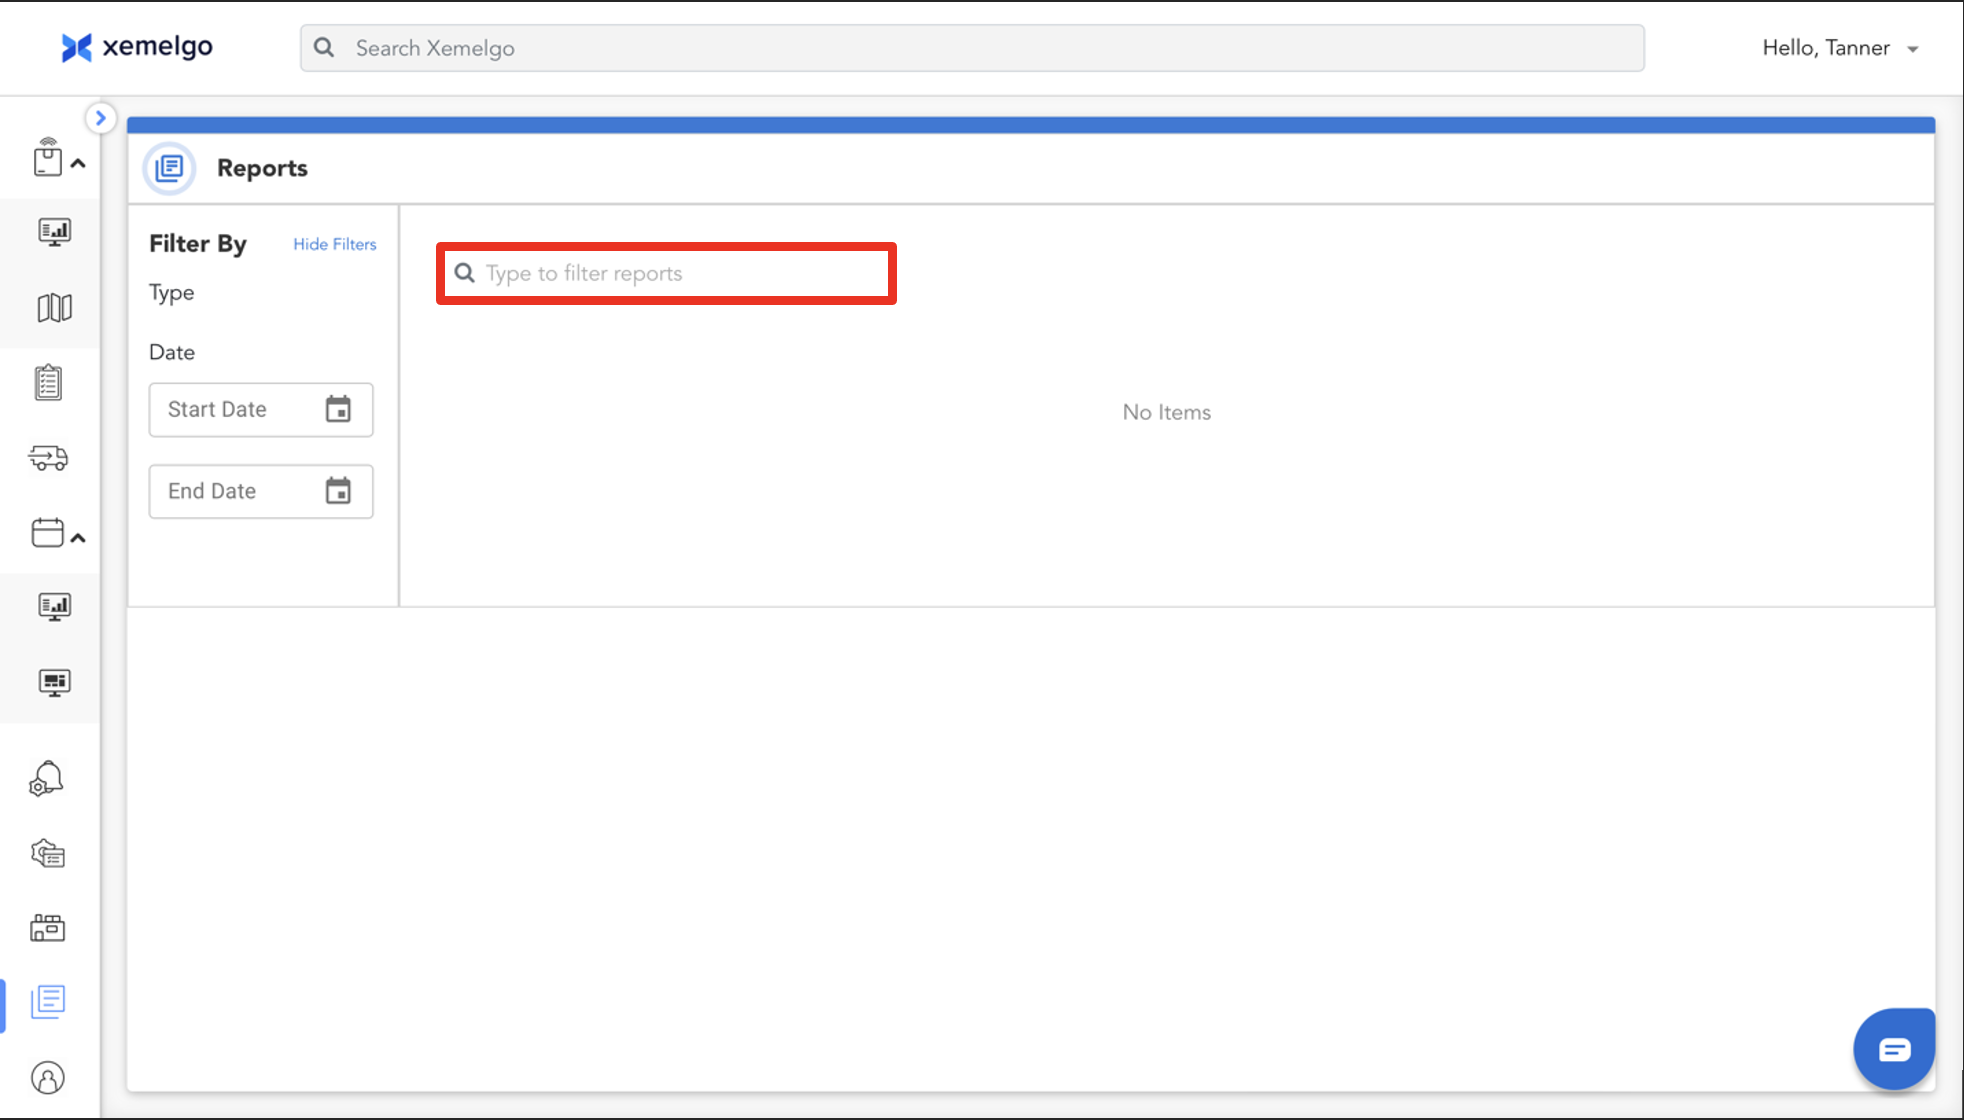Viewport: 1964px width, 1120px height.
Task: Open the factory building sidebar icon
Action: [48, 928]
